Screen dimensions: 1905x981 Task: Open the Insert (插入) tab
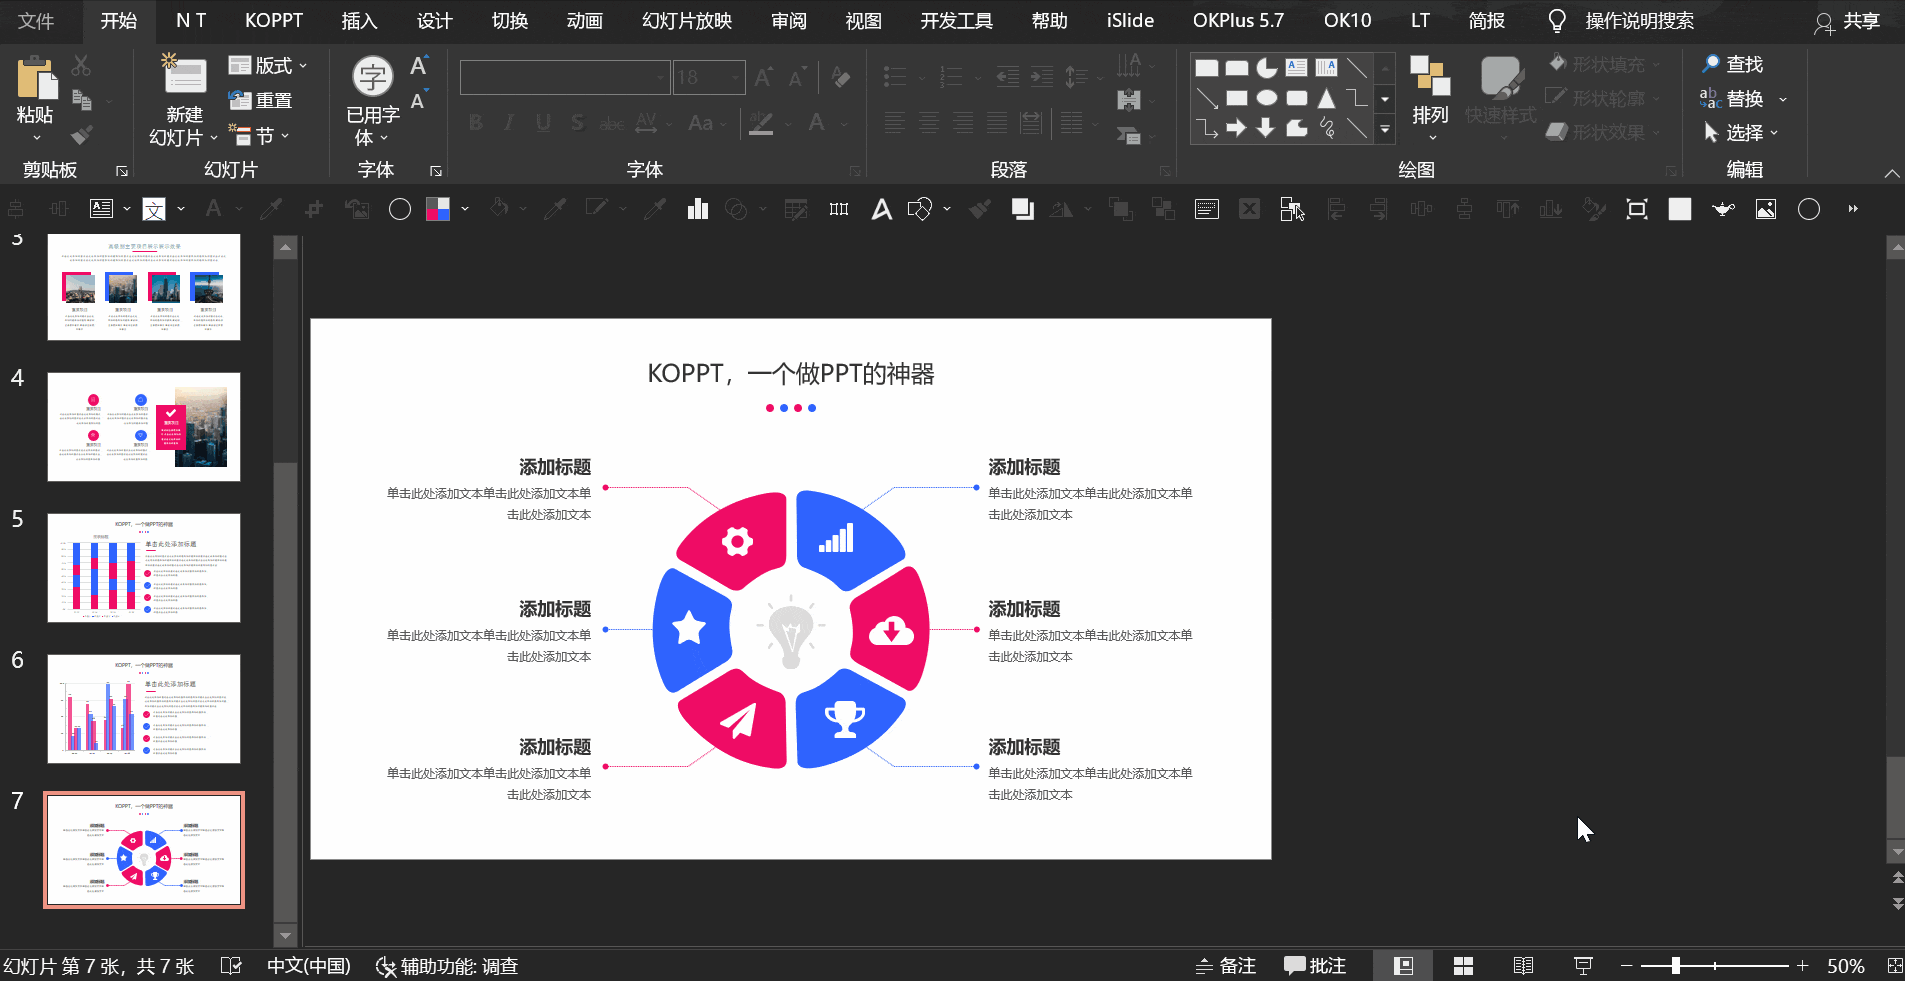[x=359, y=21]
